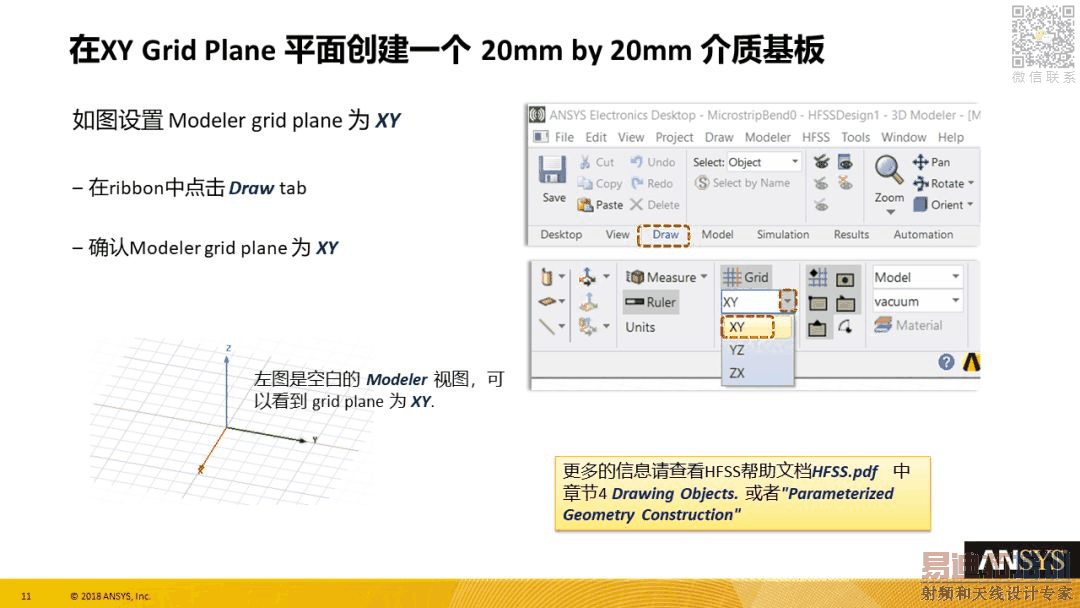The image size is (1080, 608).
Task: Click the draw line icon
Action: 547,326
